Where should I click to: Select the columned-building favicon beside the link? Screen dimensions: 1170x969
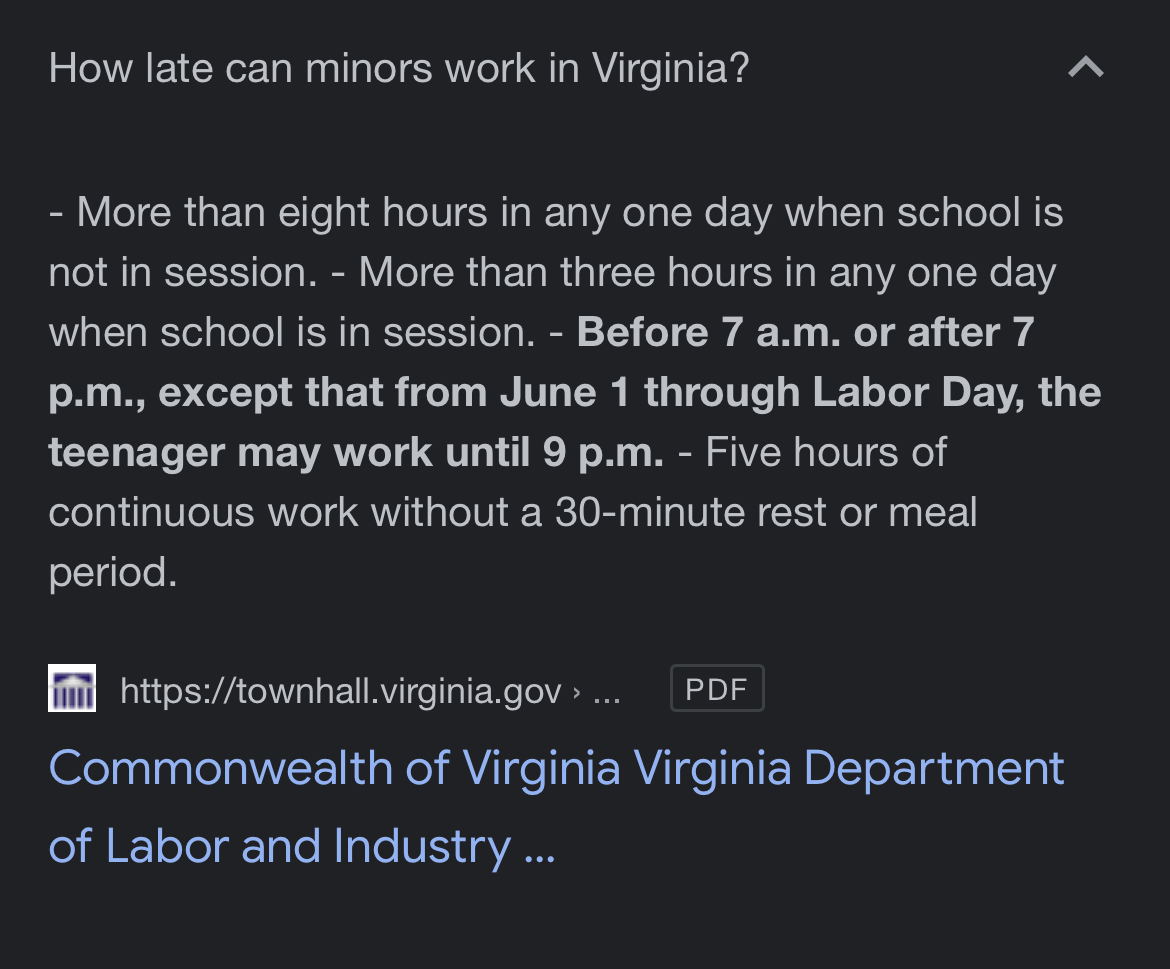(70, 687)
